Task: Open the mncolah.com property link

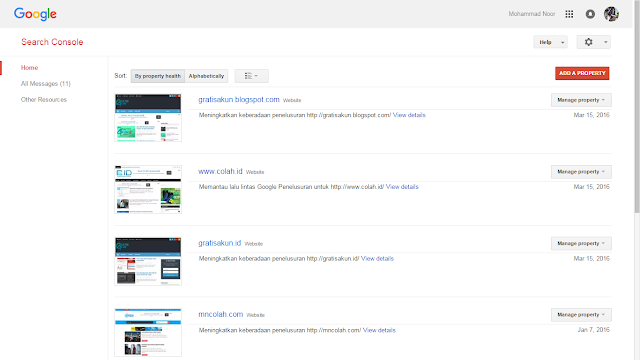Action: click(x=220, y=314)
